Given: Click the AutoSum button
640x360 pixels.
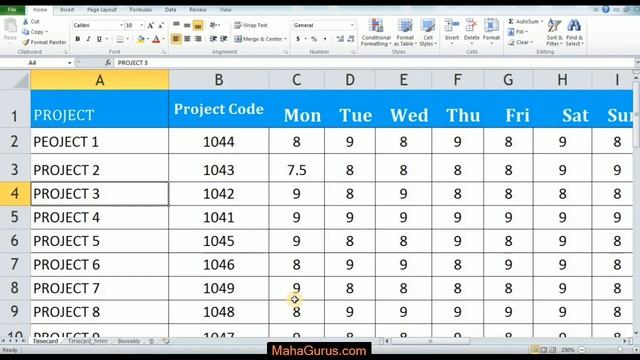Looking at the screenshot, I should [524, 21].
